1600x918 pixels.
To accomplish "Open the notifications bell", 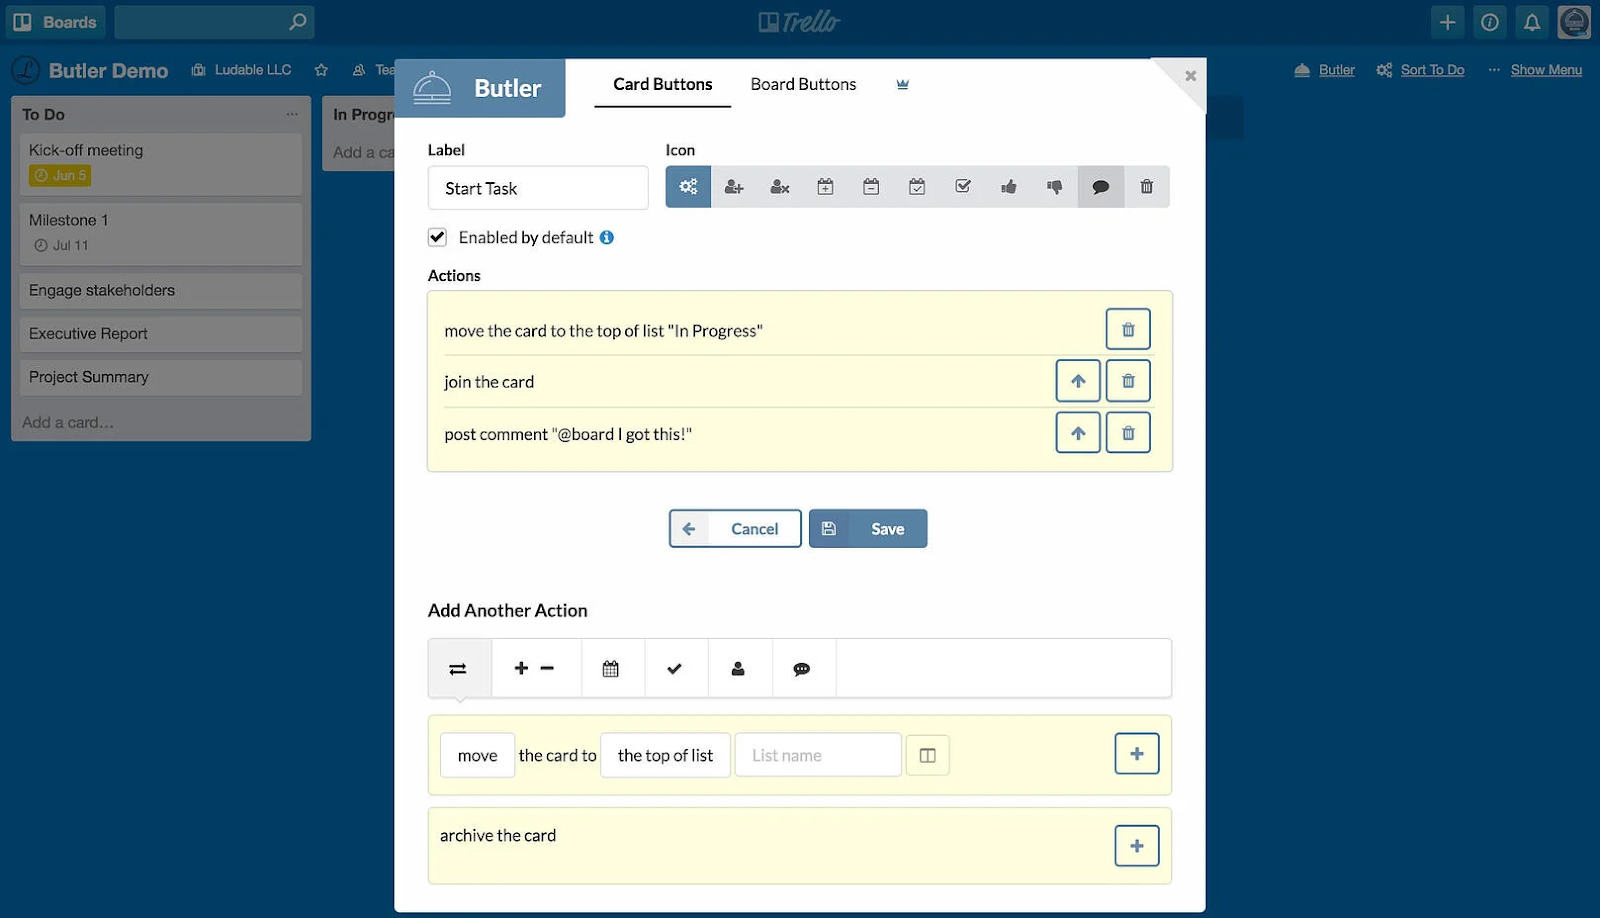I will point(1532,22).
